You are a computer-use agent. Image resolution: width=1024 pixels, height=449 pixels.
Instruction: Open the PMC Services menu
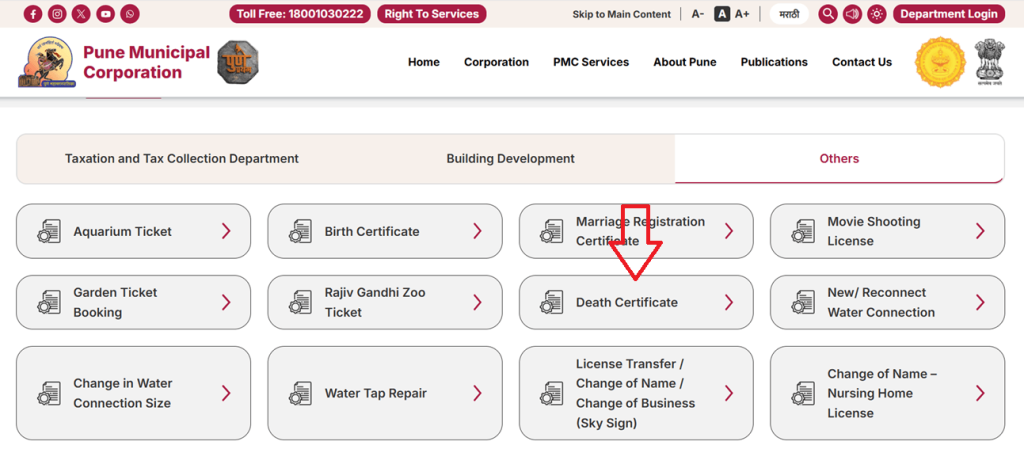click(591, 62)
